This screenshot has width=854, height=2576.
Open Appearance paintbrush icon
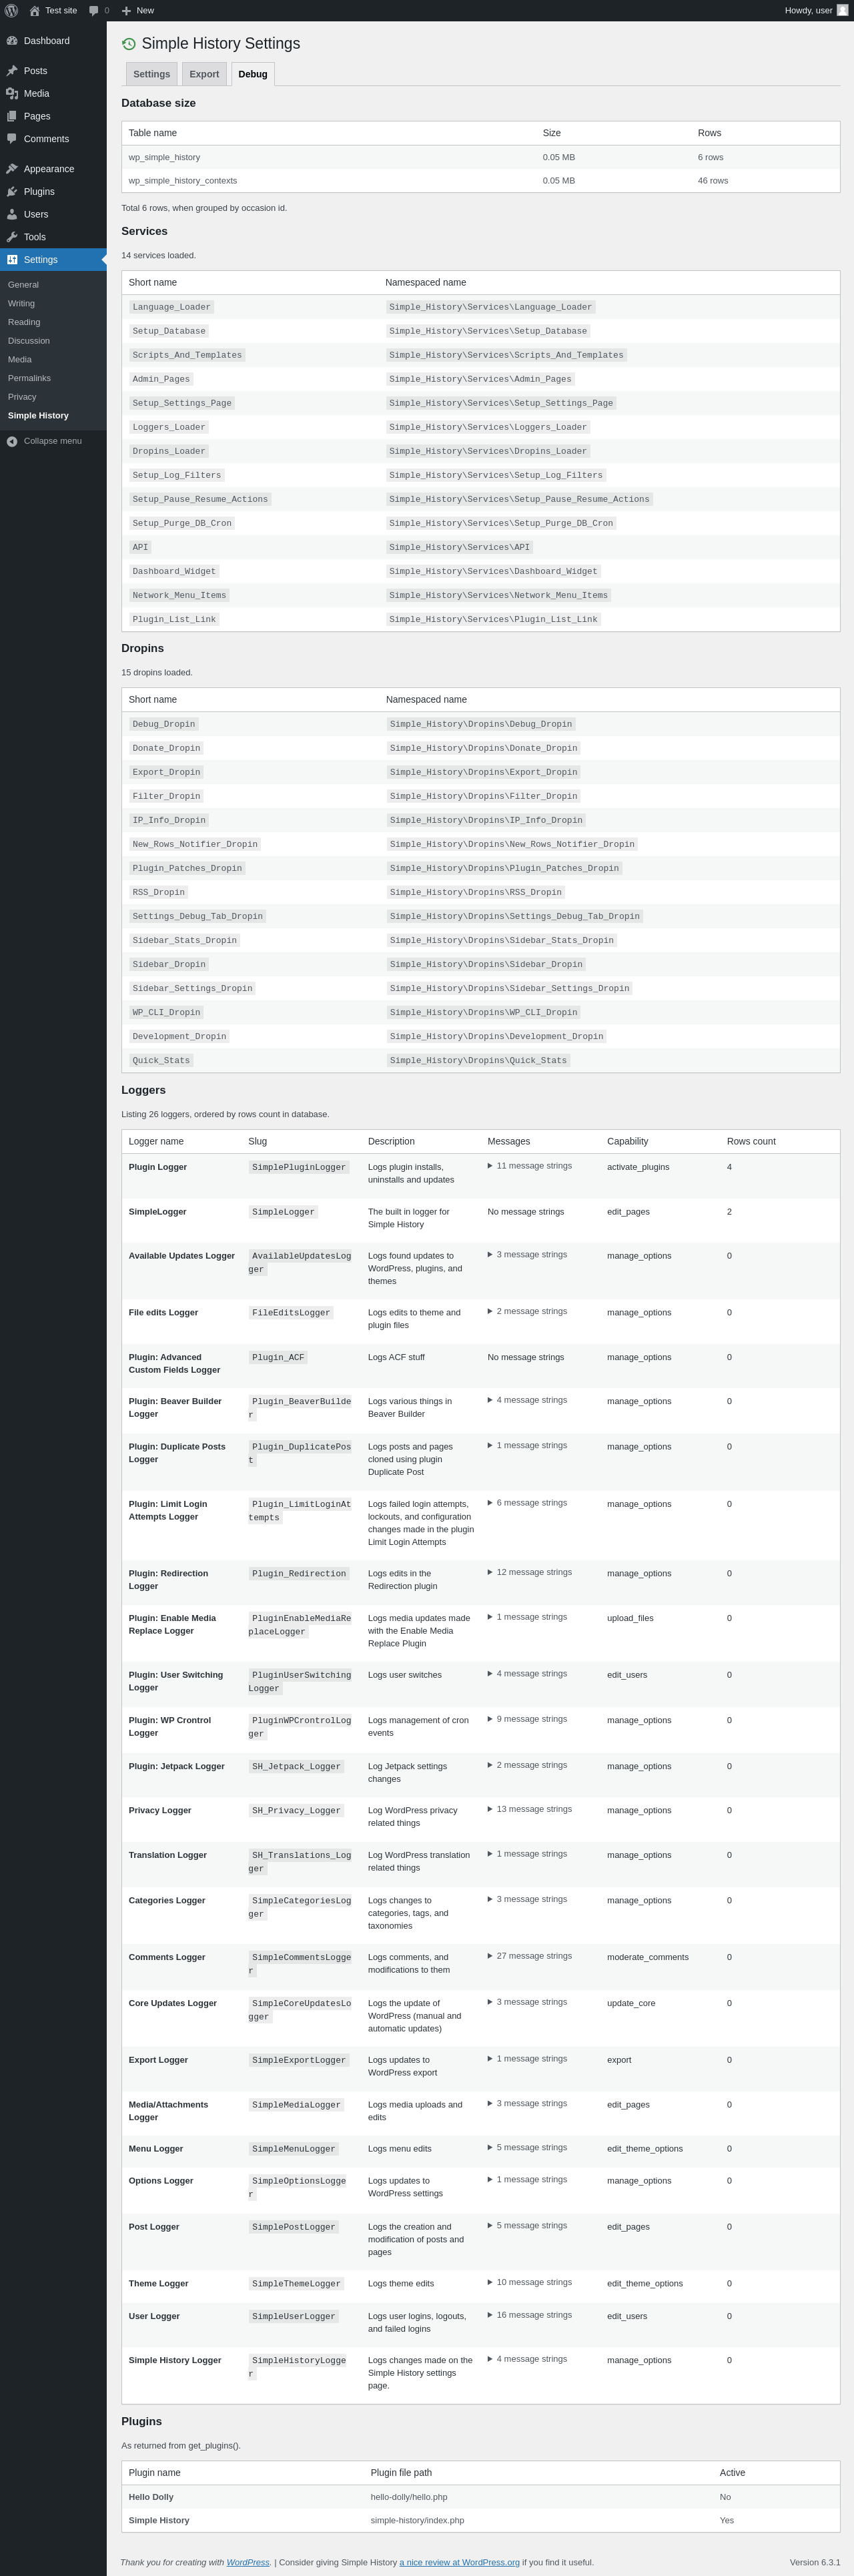[x=12, y=169]
